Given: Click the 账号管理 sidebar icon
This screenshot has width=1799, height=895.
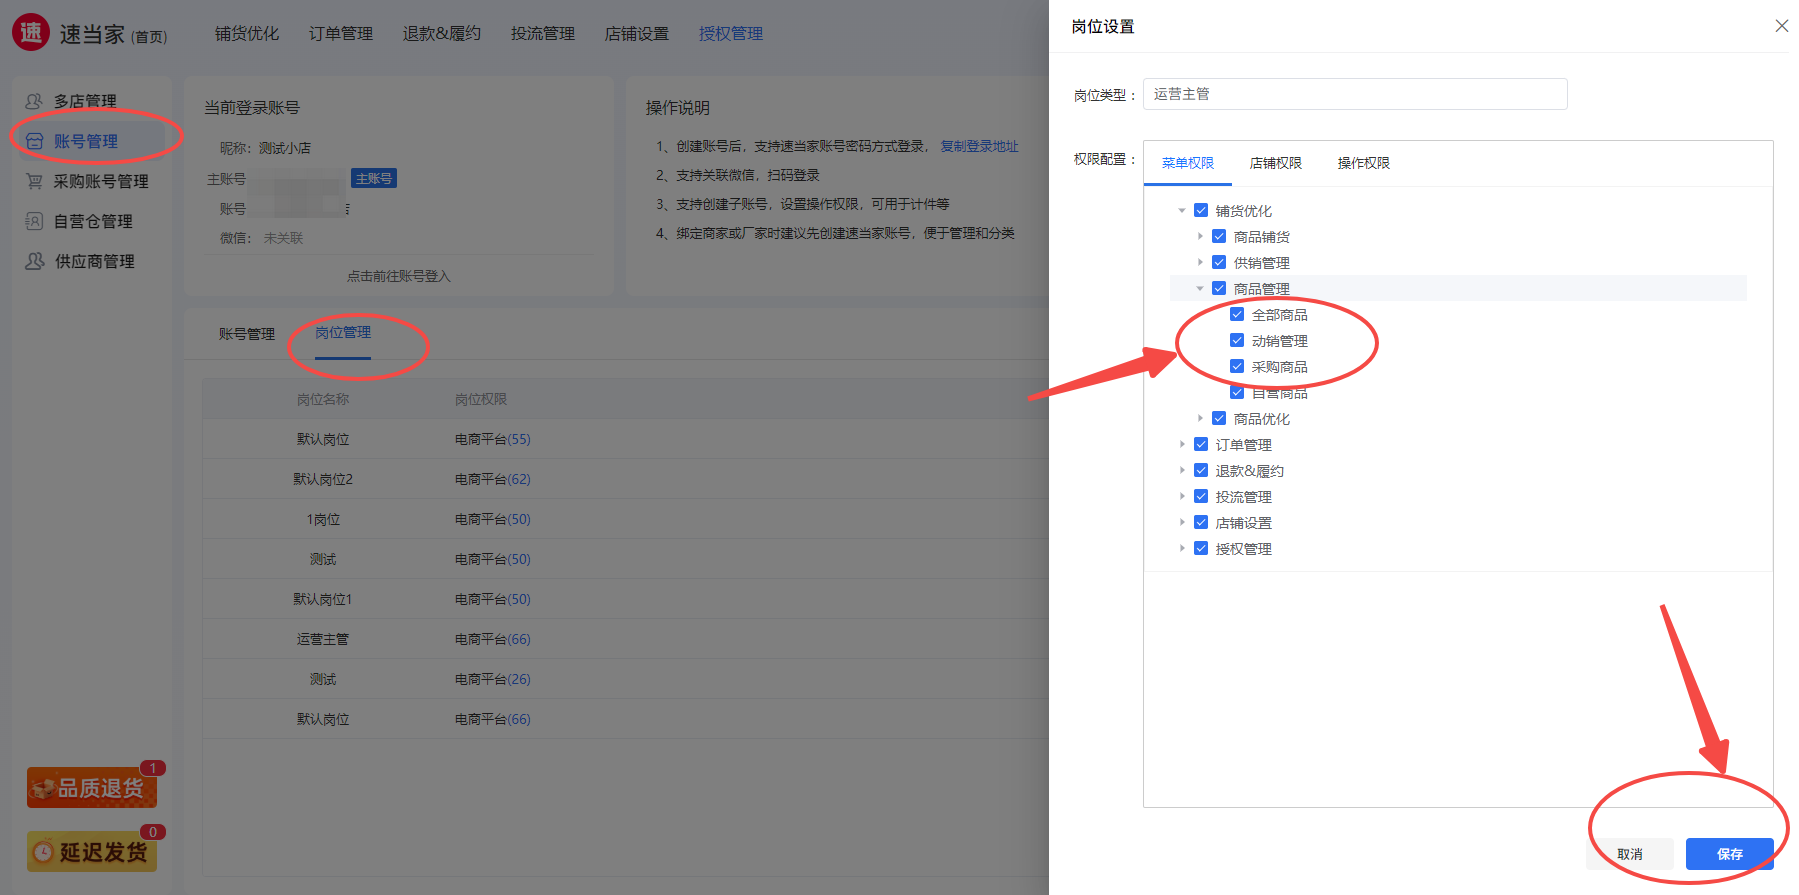Looking at the screenshot, I should tap(34, 141).
